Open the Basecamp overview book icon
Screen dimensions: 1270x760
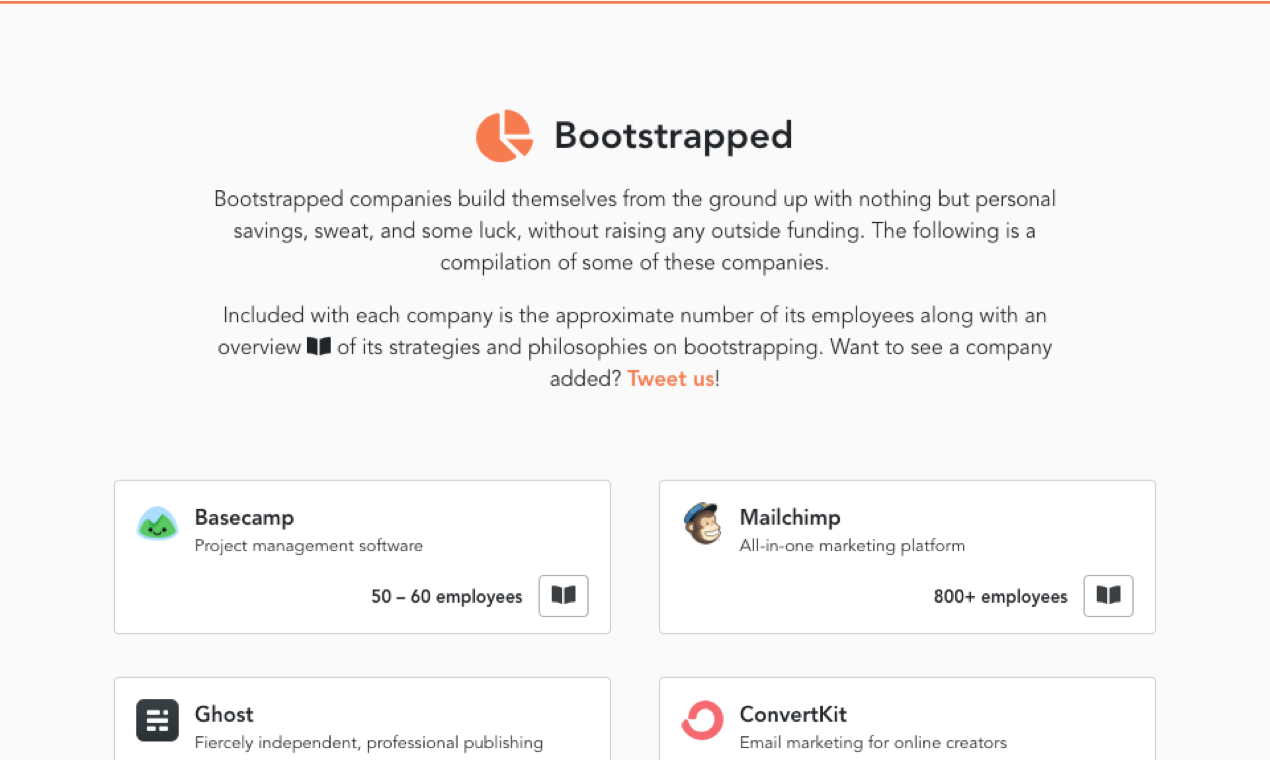(x=563, y=595)
